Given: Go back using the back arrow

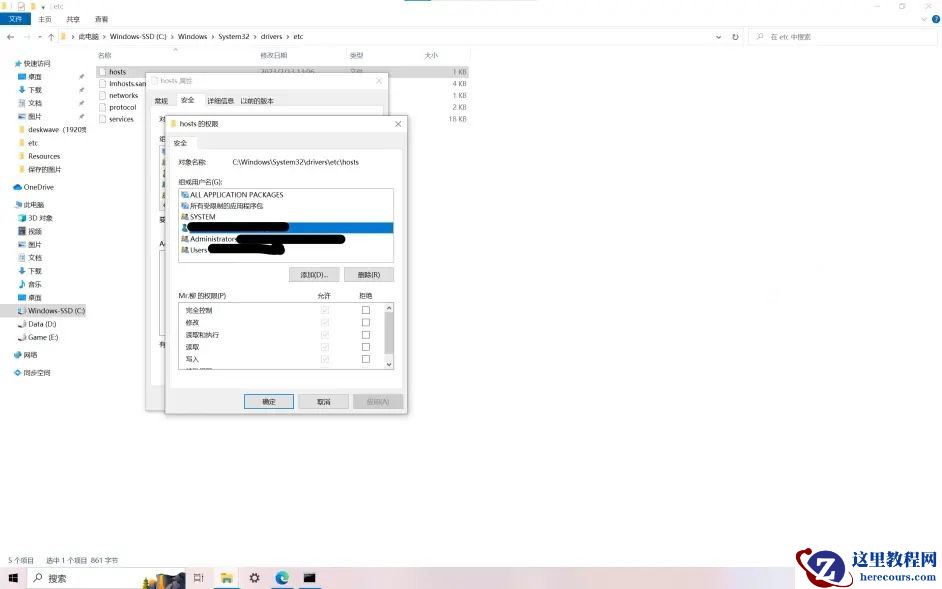Looking at the screenshot, I should tap(11, 37).
